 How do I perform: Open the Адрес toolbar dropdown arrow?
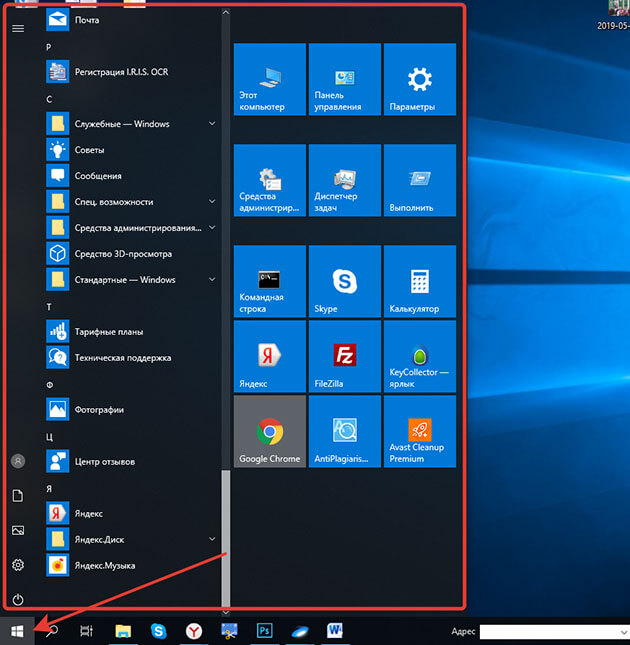623,631
